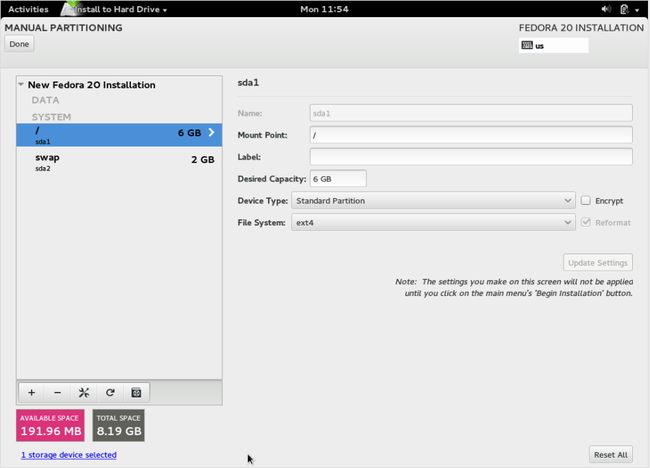
Task: Open the '1 storage device selected' link
Action: coord(67,455)
